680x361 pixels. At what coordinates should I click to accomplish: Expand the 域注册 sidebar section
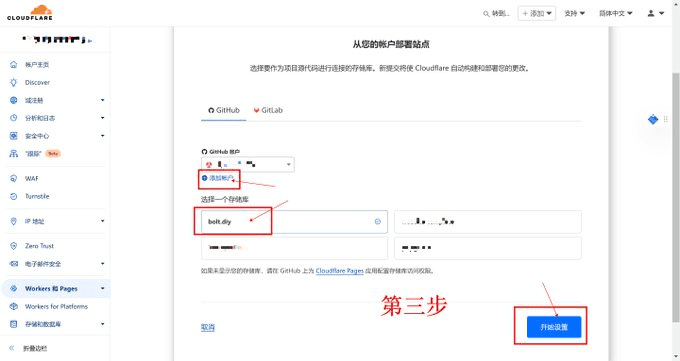pyautogui.click(x=103, y=100)
